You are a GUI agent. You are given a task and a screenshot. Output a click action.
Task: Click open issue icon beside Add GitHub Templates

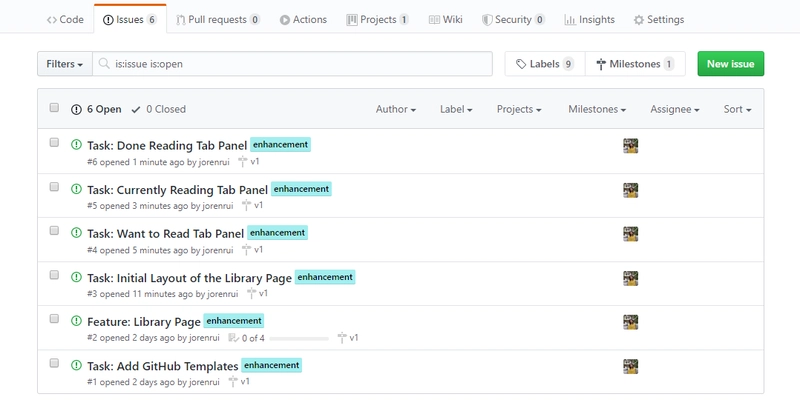(77, 365)
